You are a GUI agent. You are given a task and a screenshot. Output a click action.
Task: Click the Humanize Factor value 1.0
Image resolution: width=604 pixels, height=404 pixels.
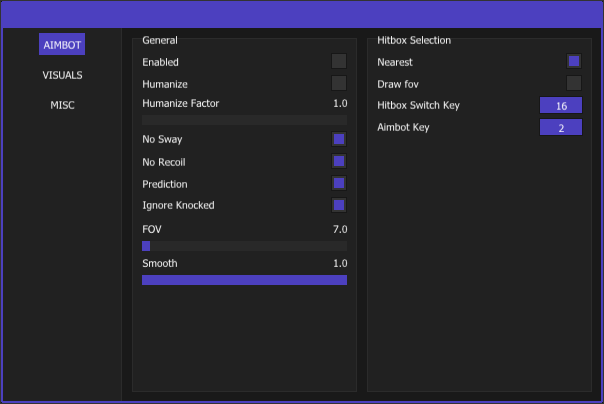(x=340, y=103)
